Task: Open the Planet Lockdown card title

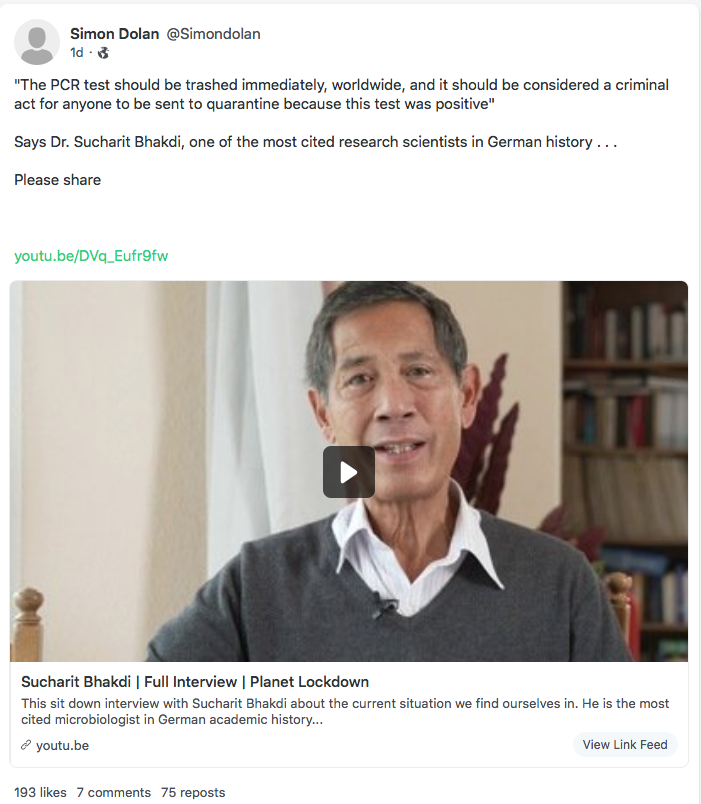Action: [195, 682]
